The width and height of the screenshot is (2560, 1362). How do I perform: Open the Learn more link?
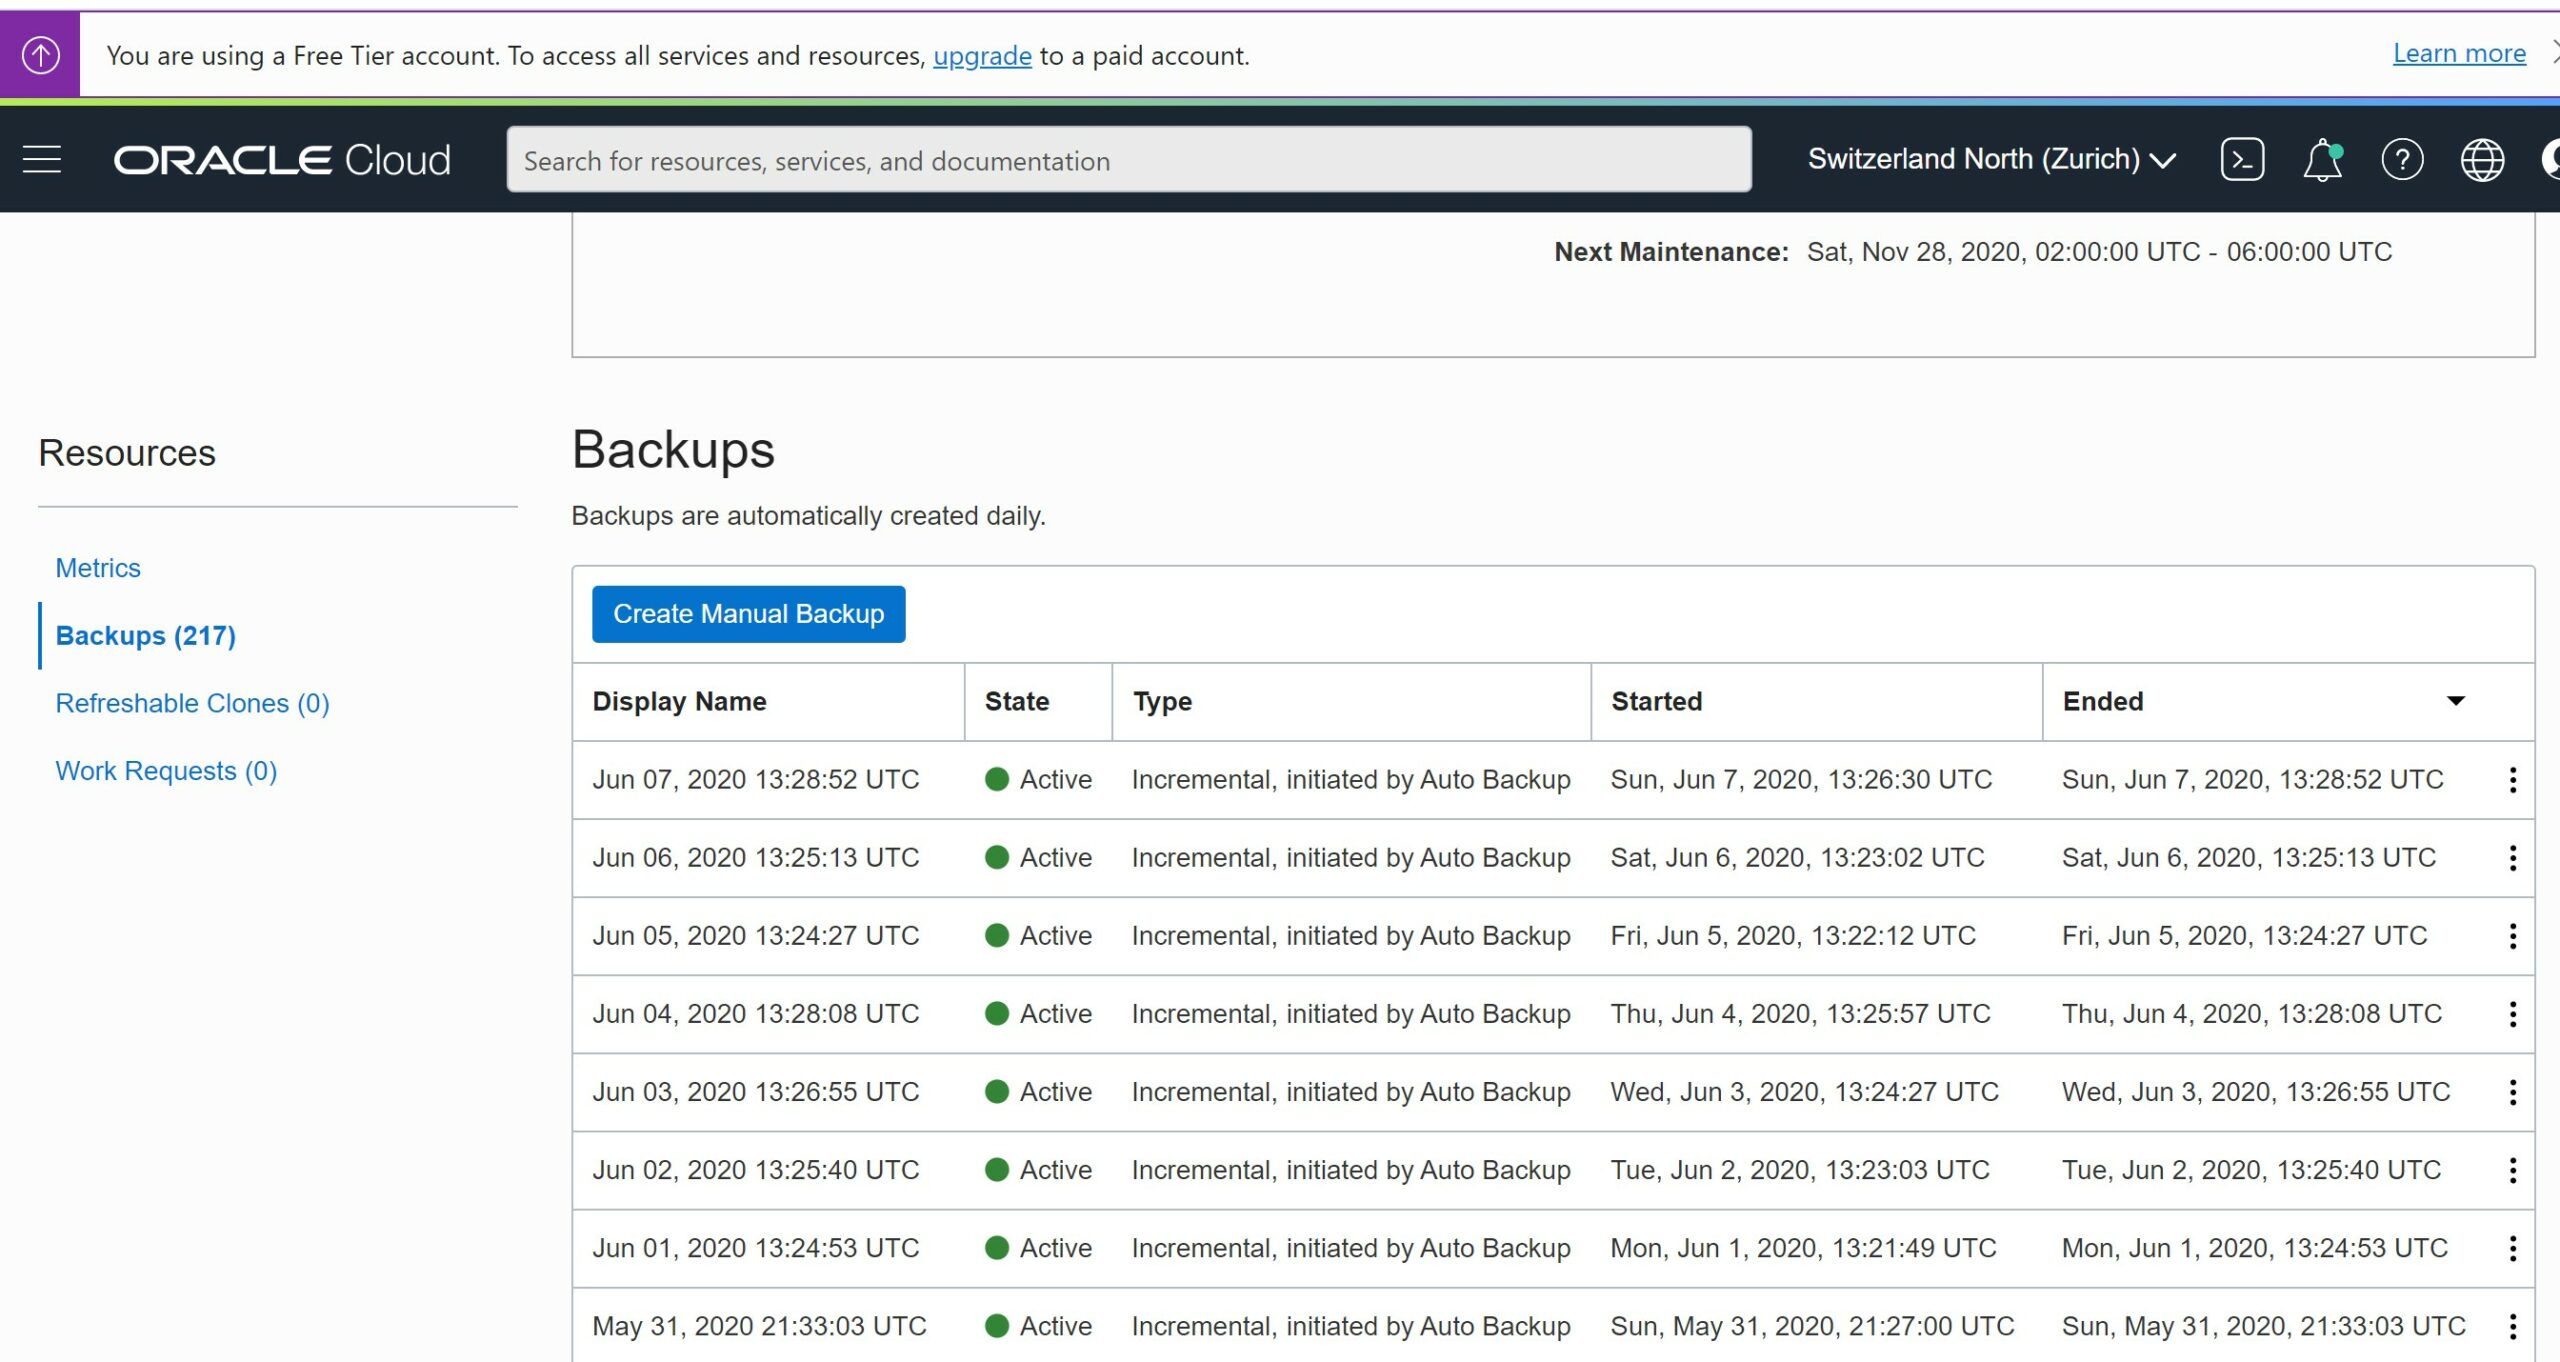tap(2459, 53)
